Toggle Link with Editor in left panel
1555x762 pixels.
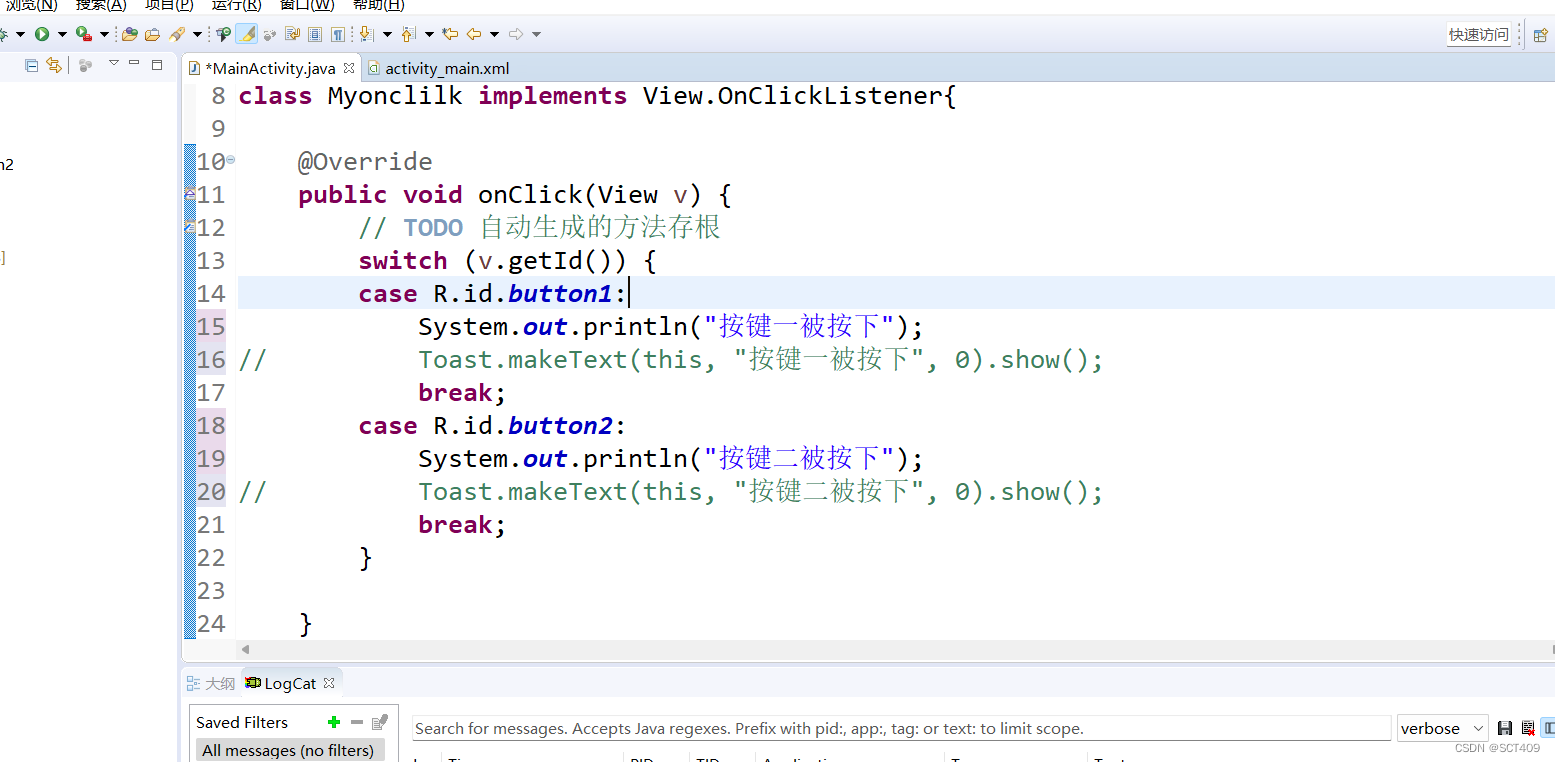coord(54,65)
